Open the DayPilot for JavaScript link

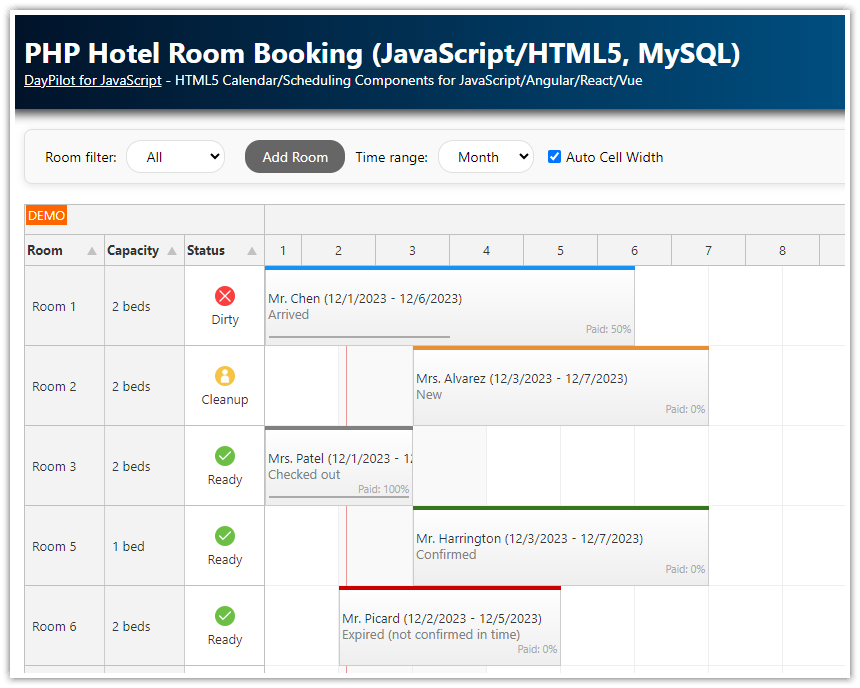click(92, 81)
